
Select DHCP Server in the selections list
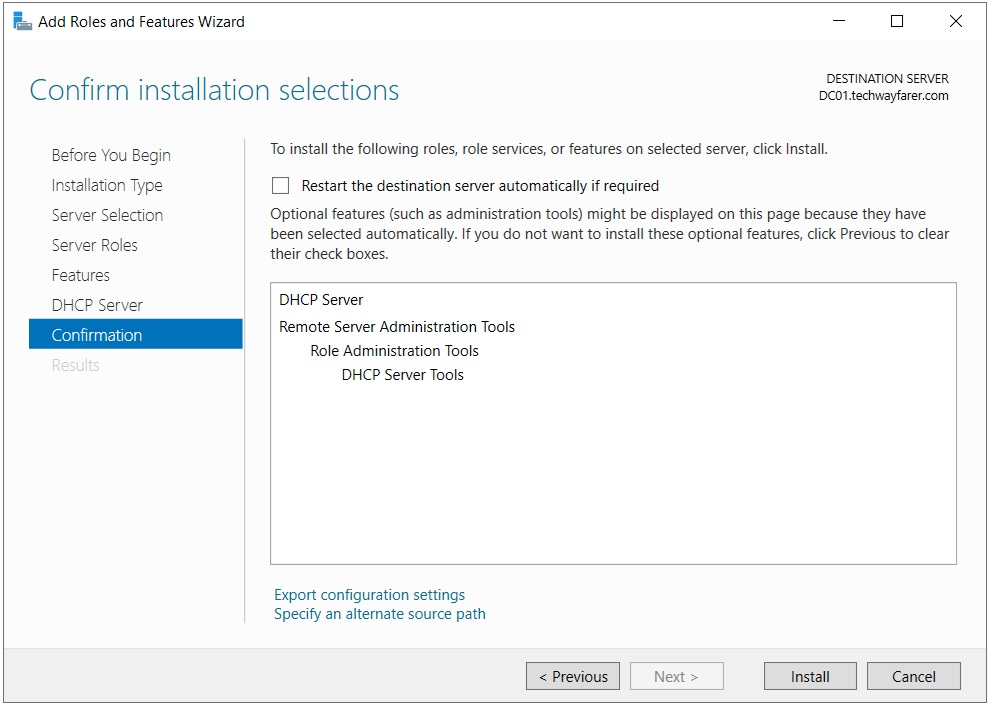pyautogui.click(x=321, y=300)
